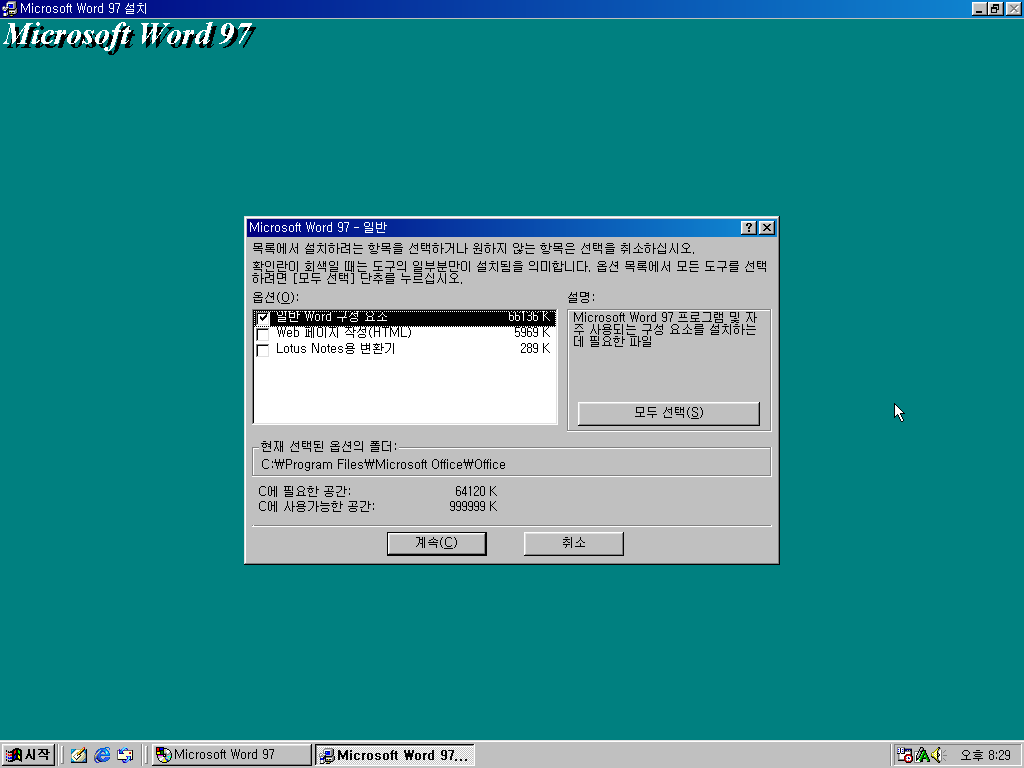Switch to Microsoft Word 97 taskbar button

(x=232, y=755)
